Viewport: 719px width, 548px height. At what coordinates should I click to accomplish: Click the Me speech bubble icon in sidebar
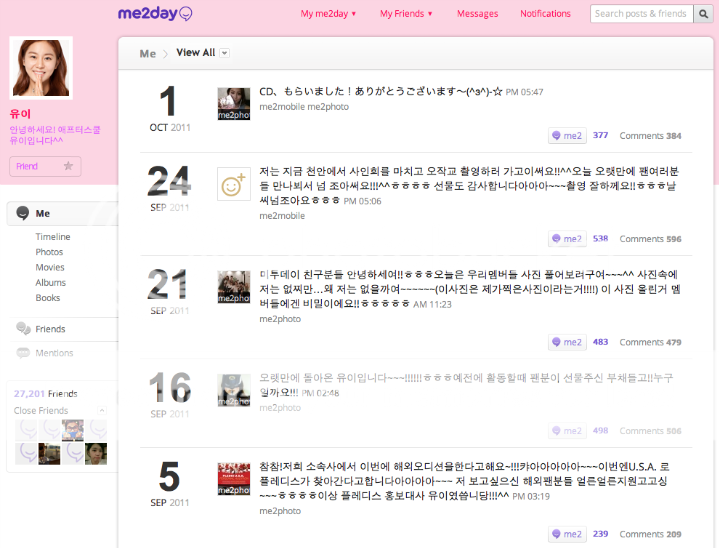pos(22,213)
